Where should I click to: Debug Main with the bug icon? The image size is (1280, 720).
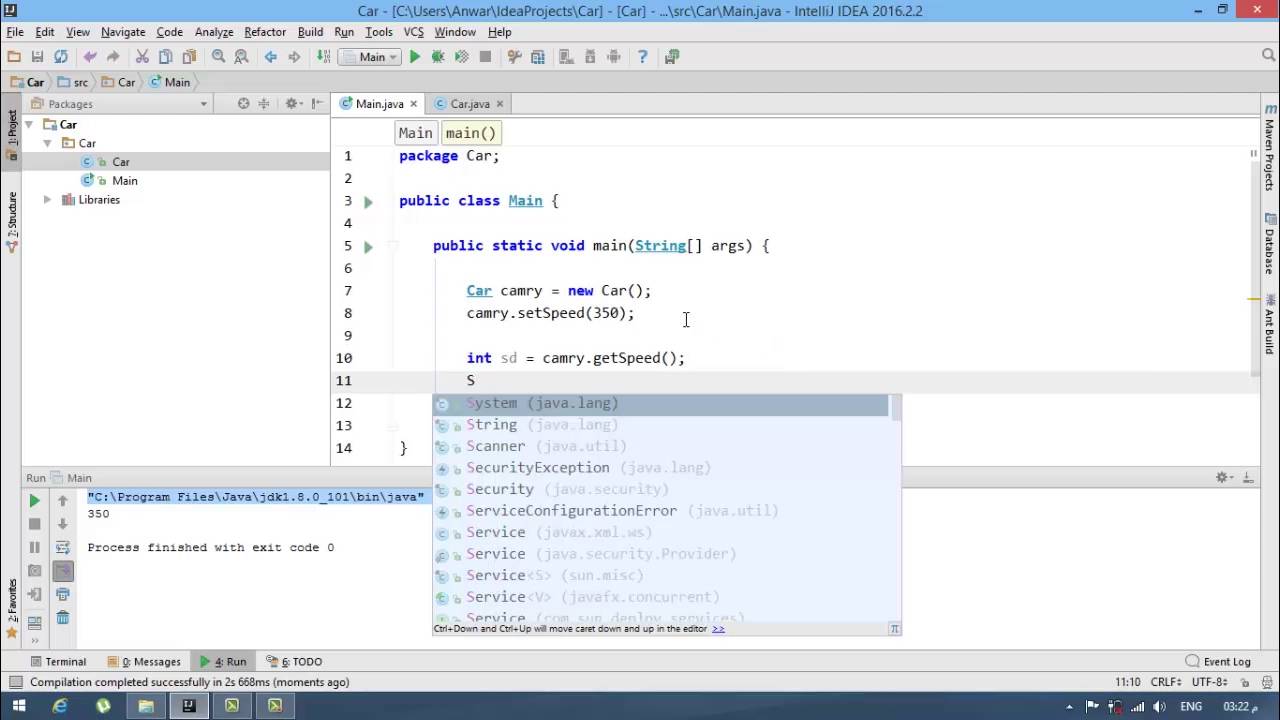(x=438, y=57)
